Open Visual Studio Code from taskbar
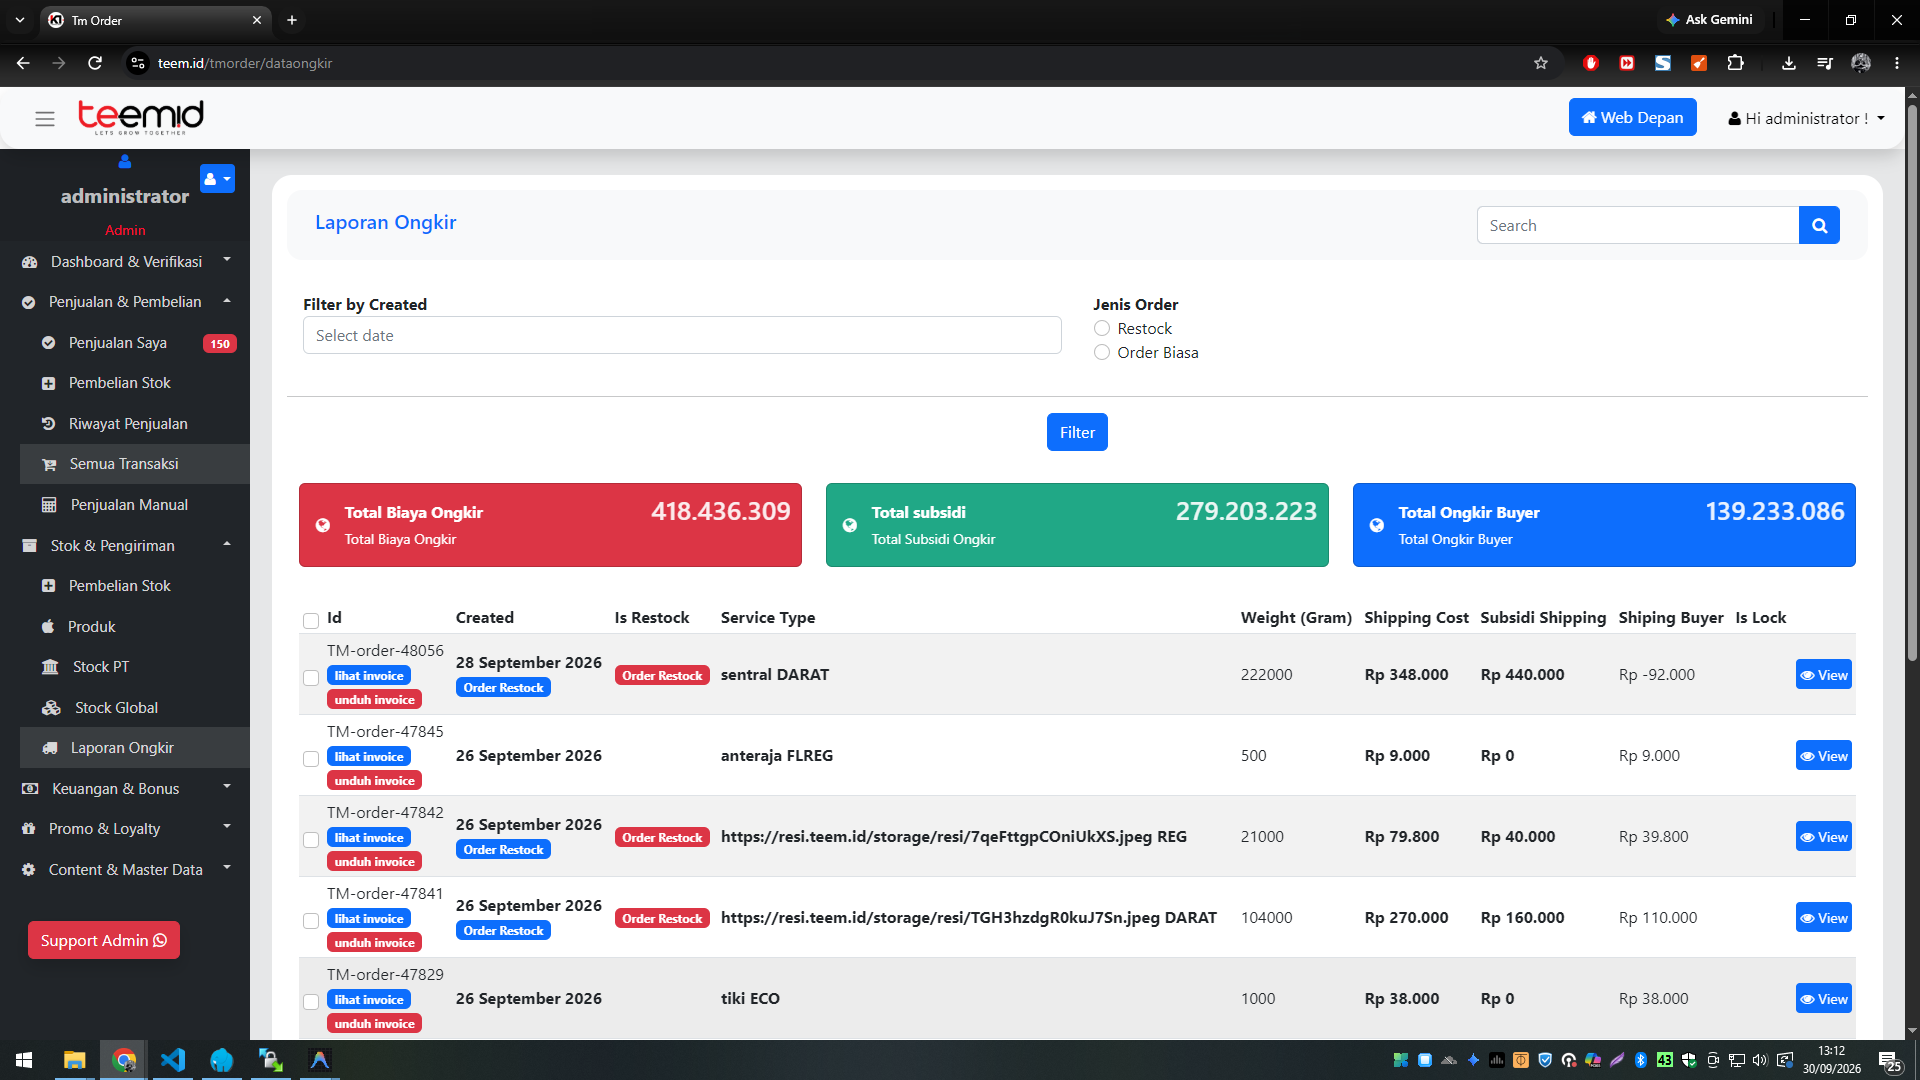The width and height of the screenshot is (1920, 1080). tap(173, 1060)
